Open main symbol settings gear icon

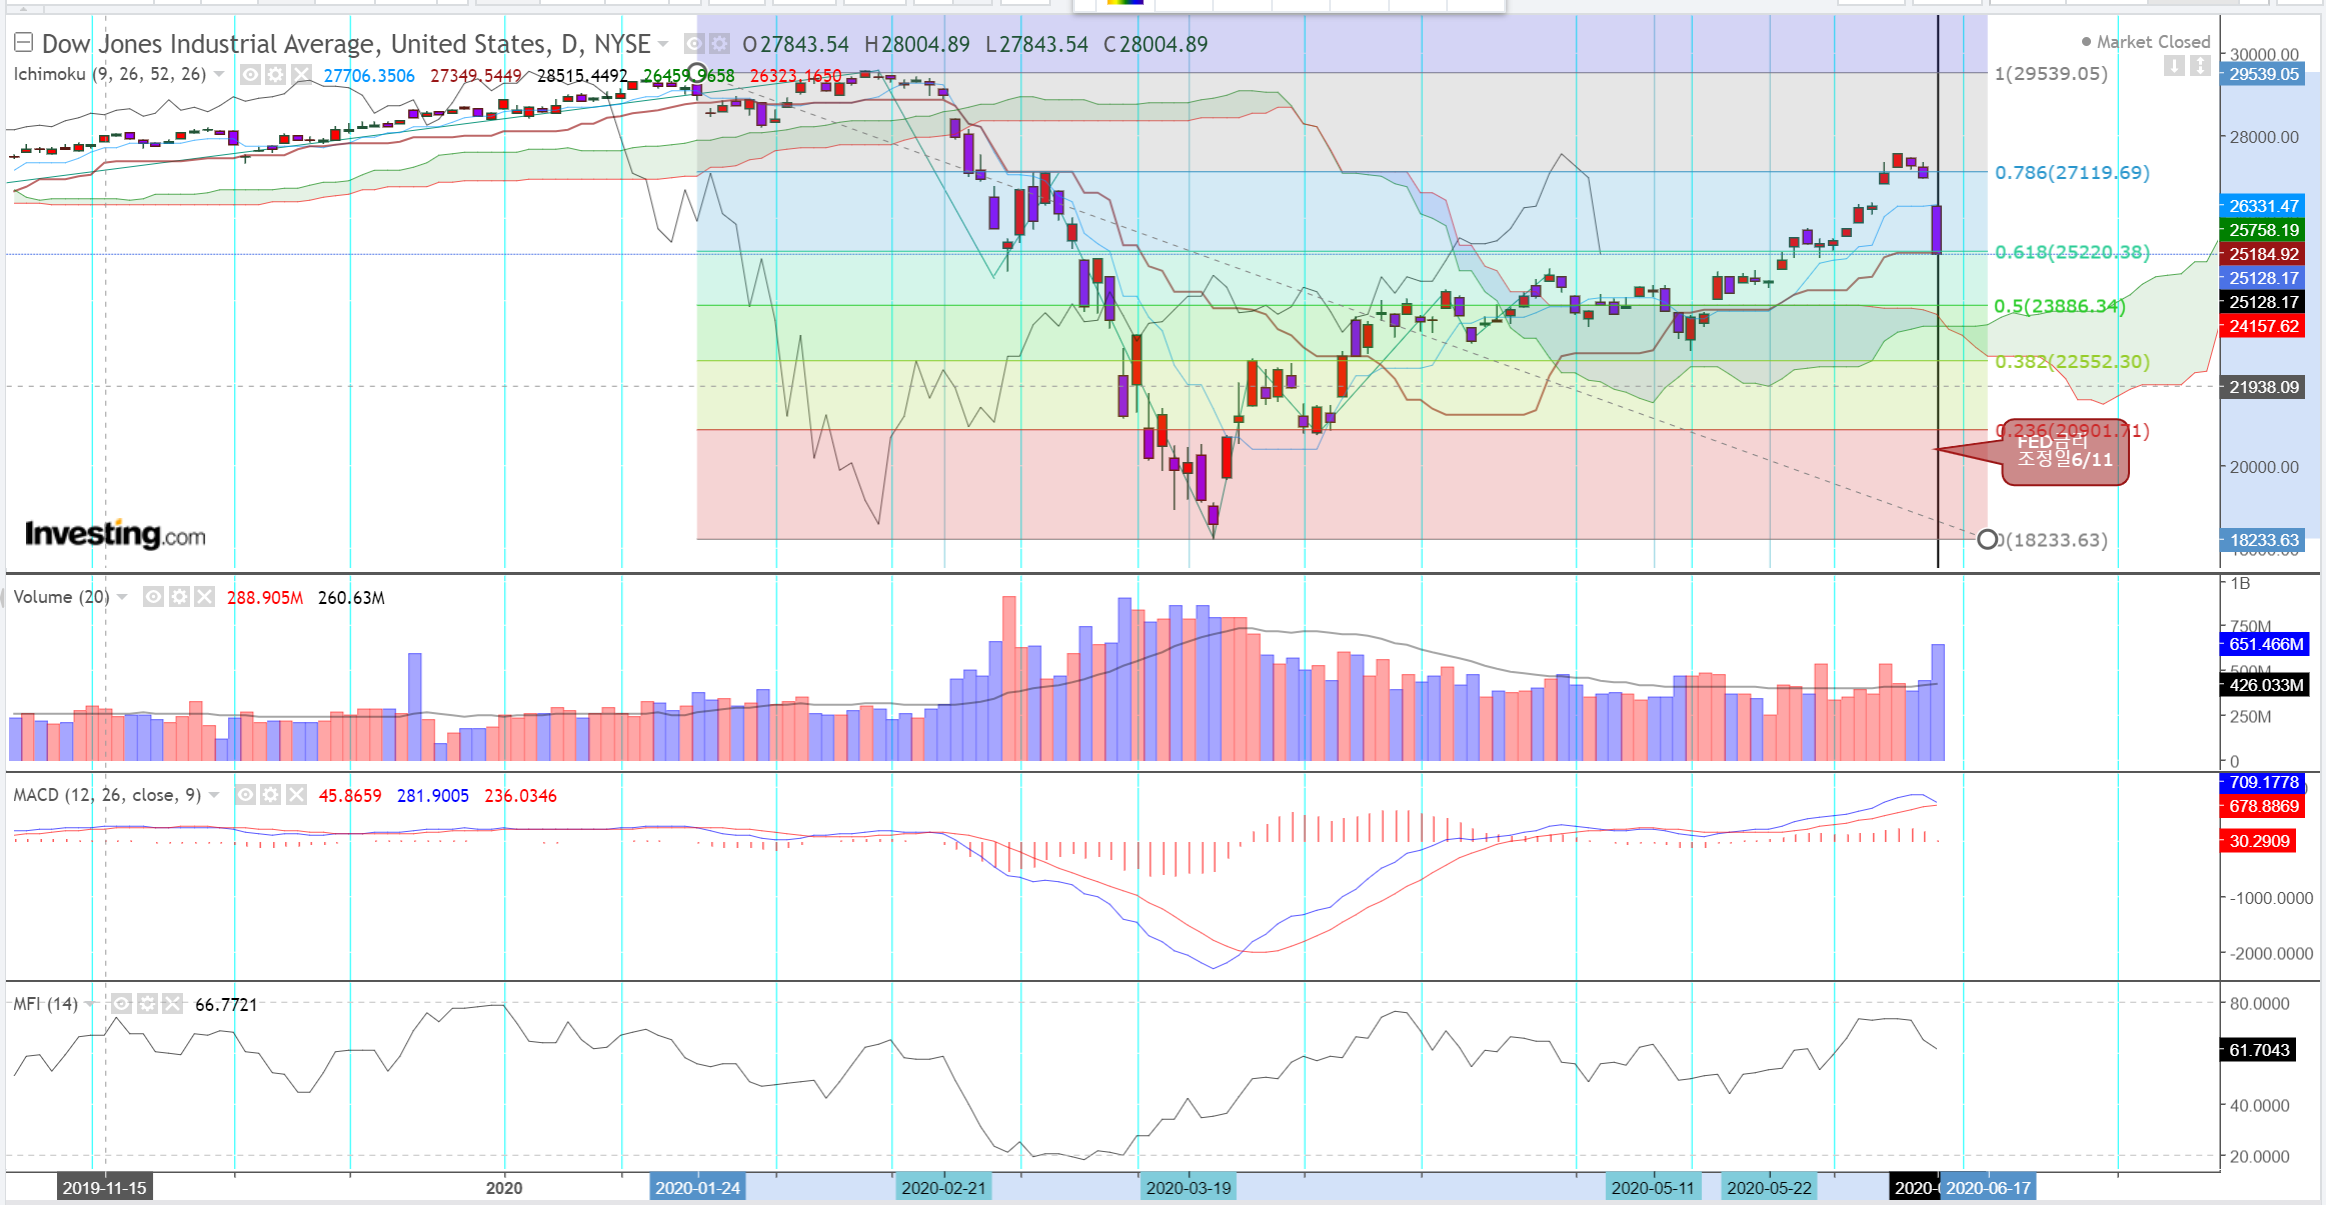[719, 43]
